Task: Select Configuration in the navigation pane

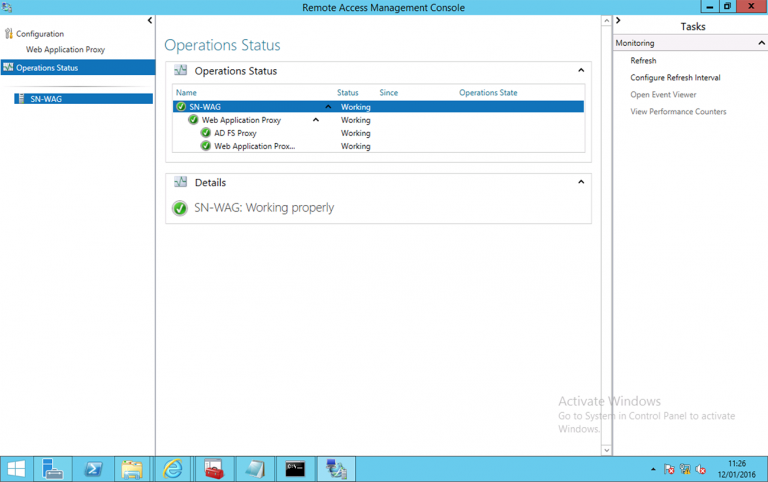Action: [40, 34]
